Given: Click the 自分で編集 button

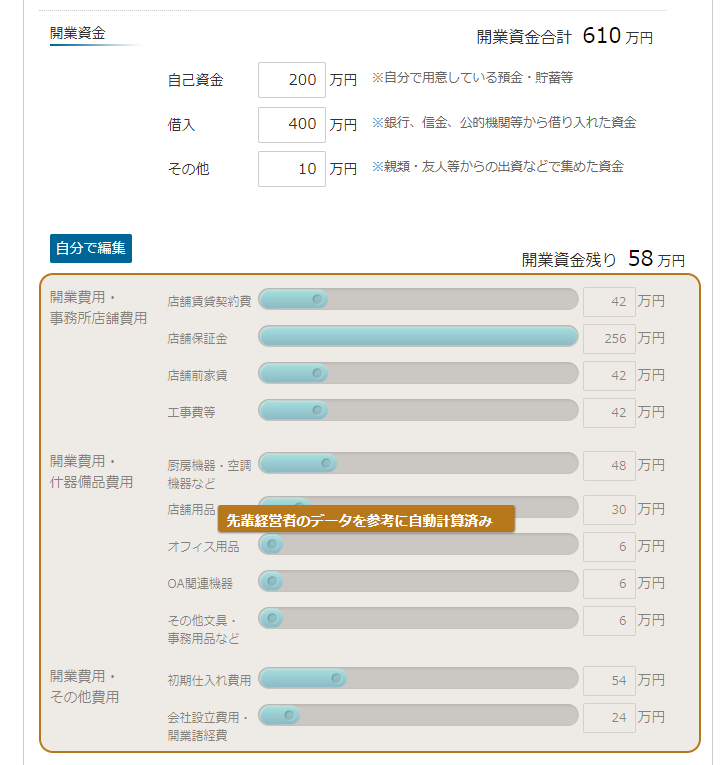Looking at the screenshot, I should (x=91, y=248).
